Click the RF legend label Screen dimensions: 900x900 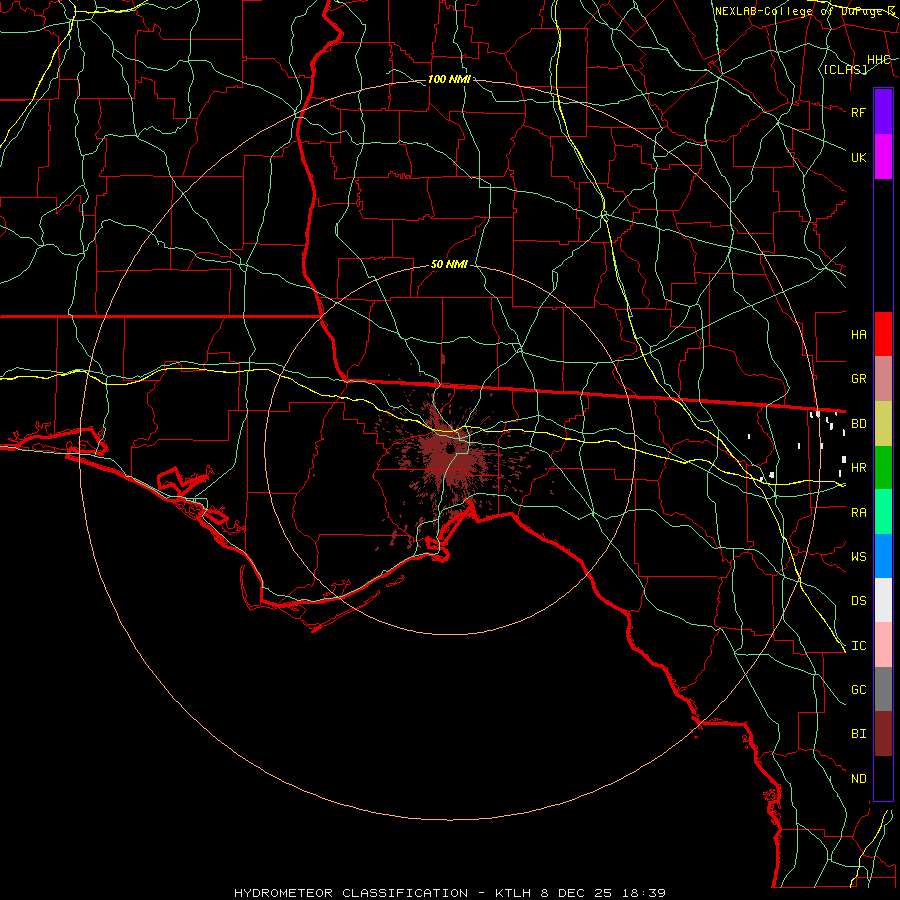click(858, 112)
